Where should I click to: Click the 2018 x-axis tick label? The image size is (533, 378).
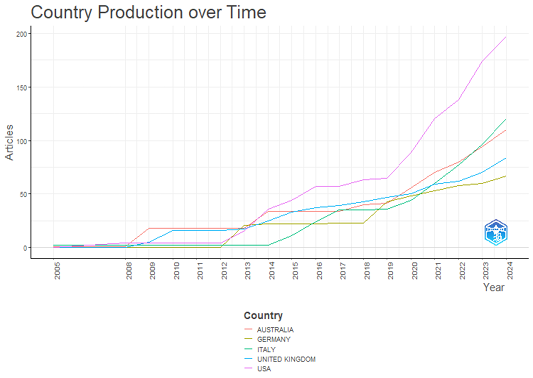point(367,270)
